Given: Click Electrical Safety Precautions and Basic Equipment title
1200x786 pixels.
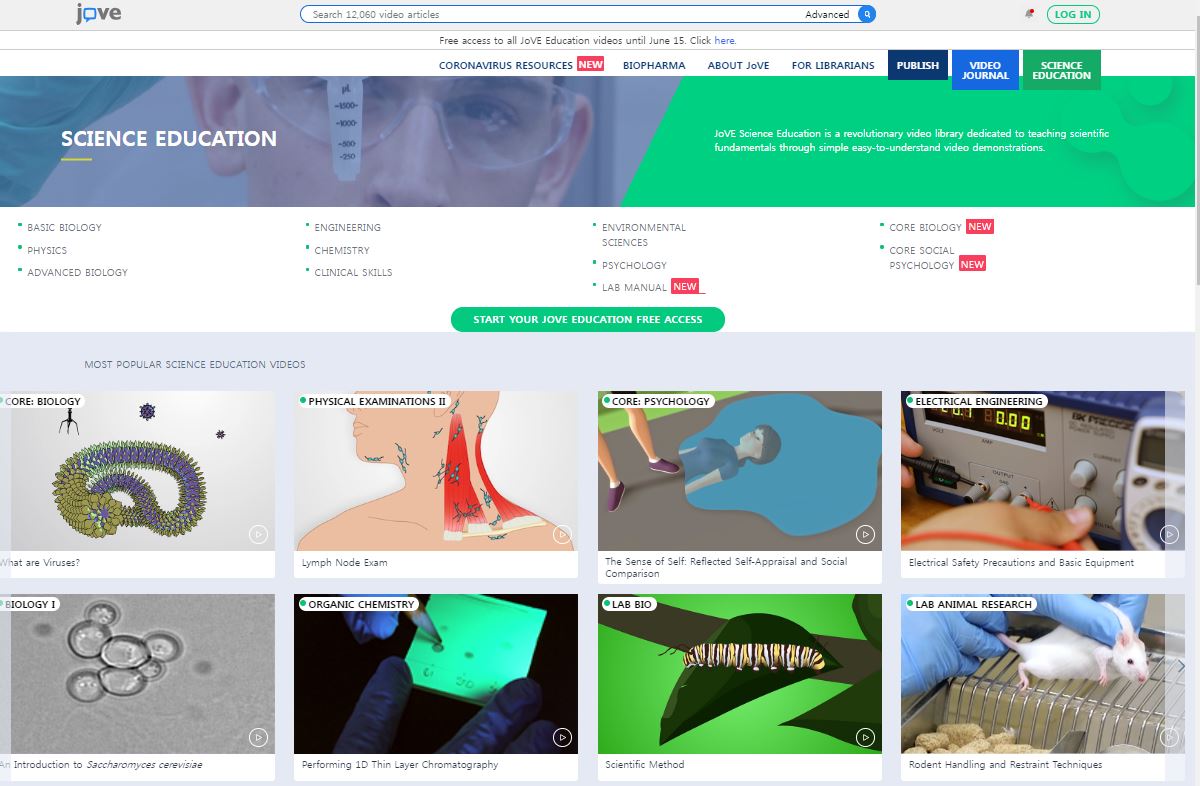Looking at the screenshot, I should [1021, 562].
